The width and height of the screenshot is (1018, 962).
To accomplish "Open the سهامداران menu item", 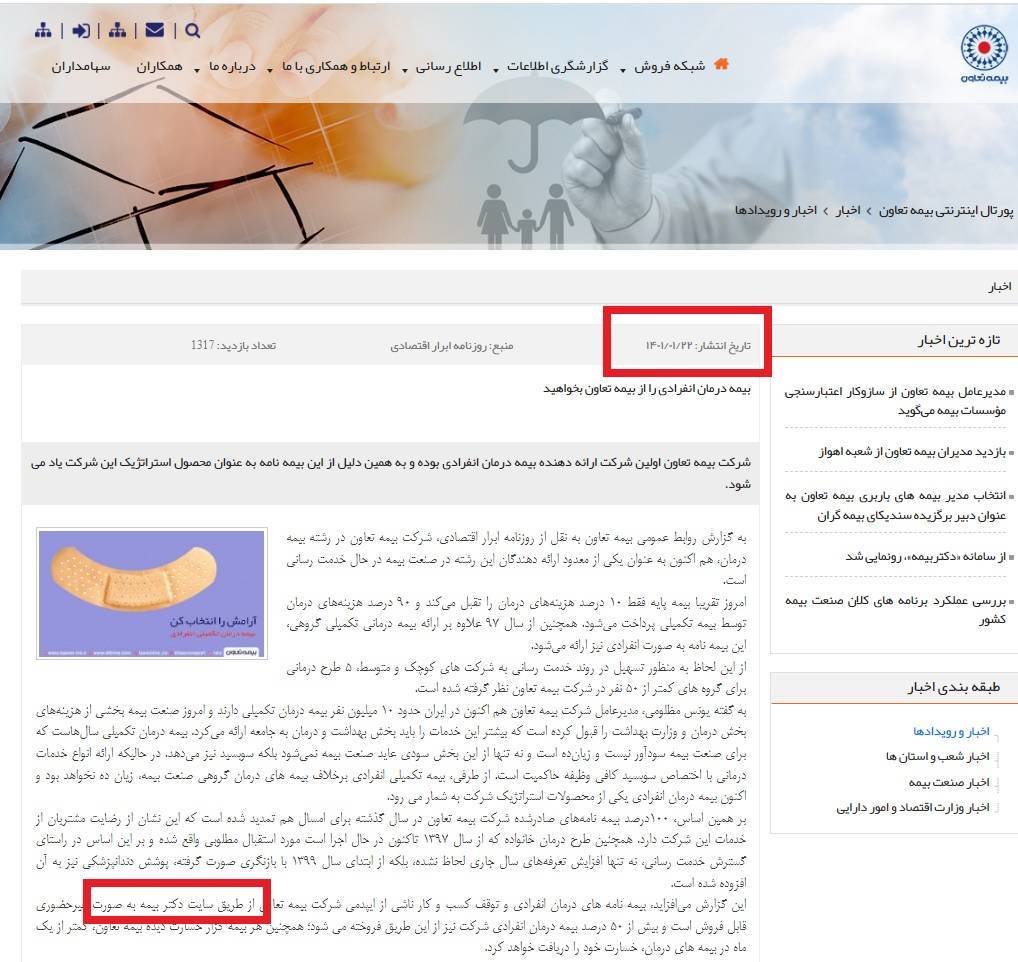I will coord(81,66).
